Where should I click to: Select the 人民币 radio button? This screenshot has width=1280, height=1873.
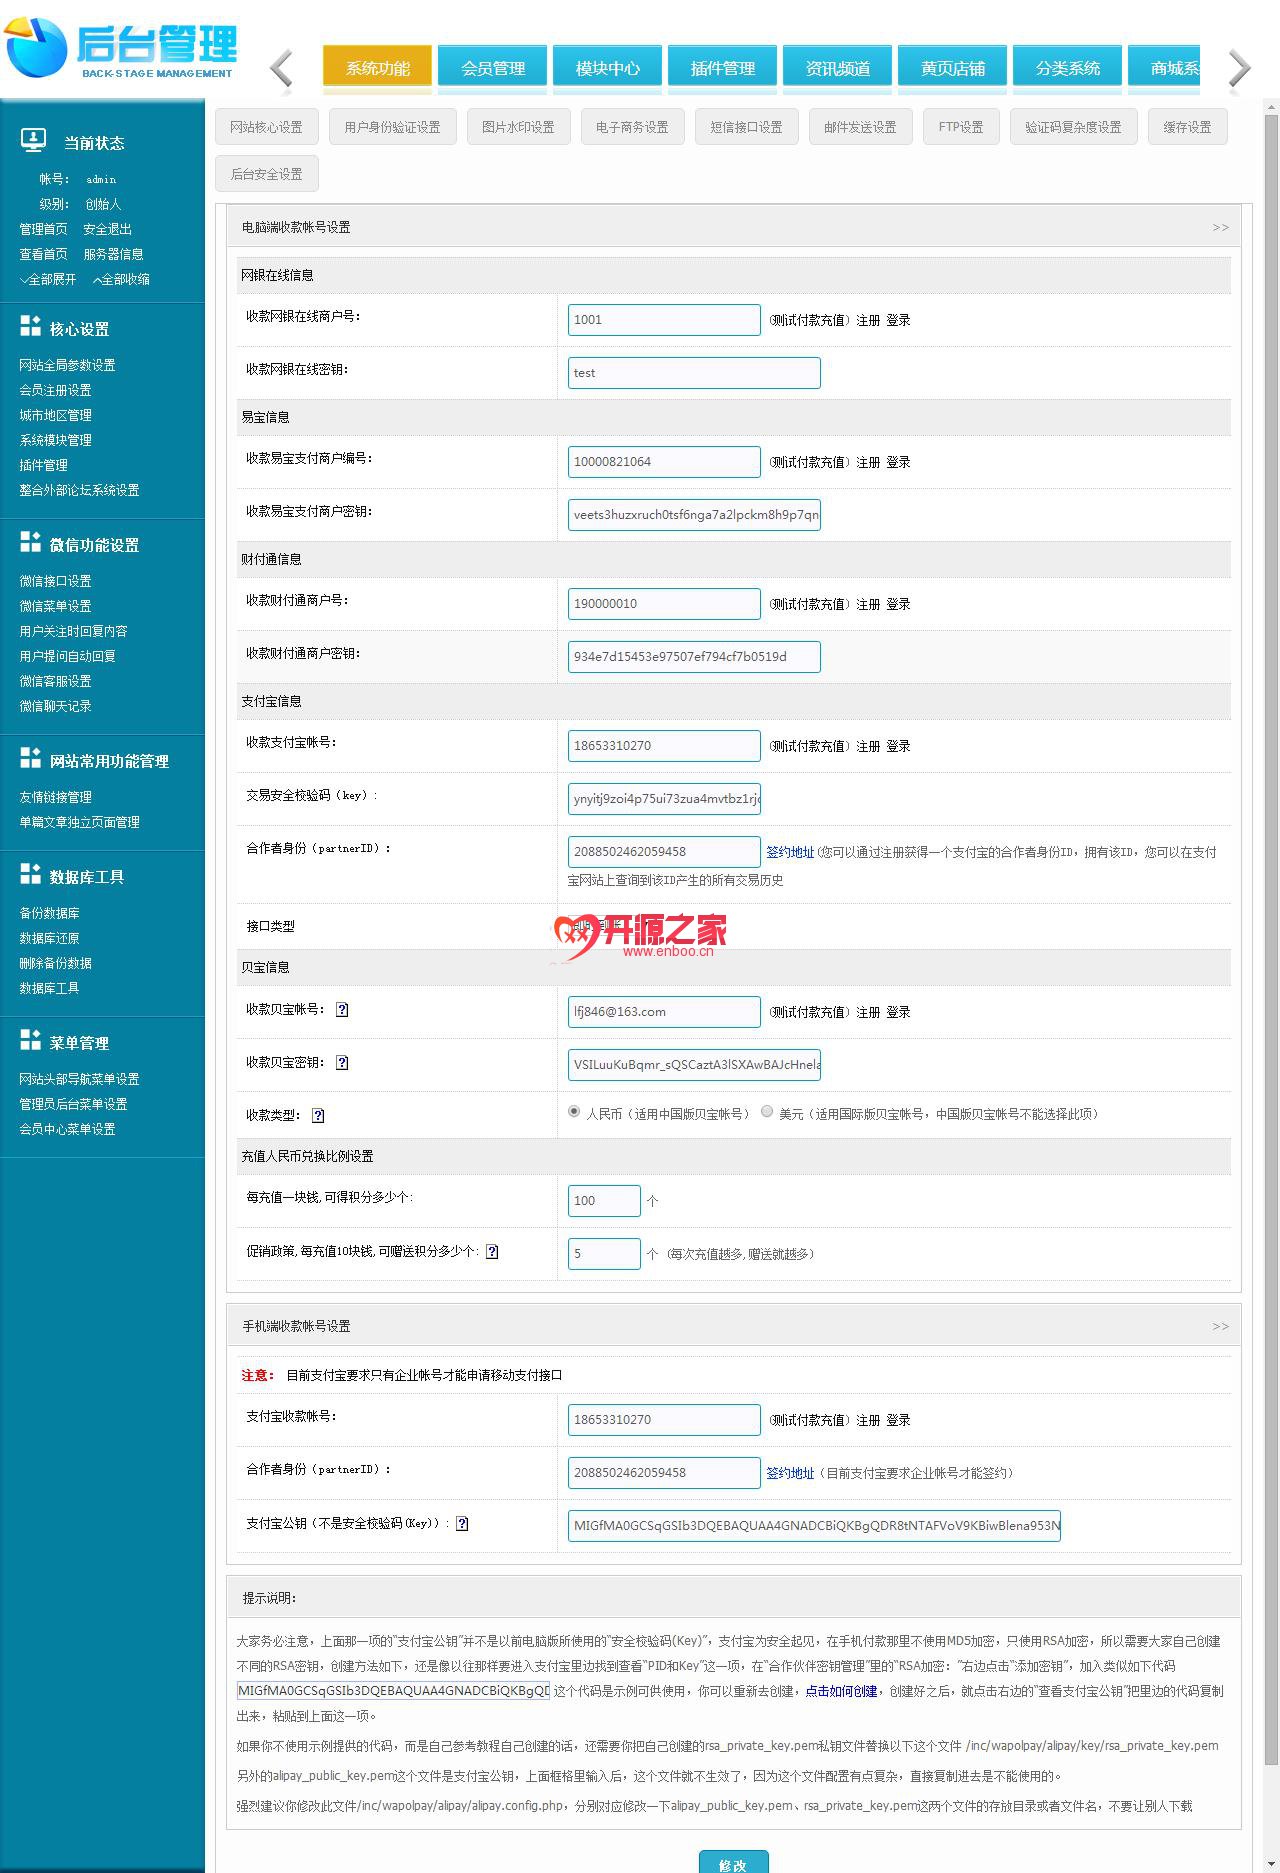(574, 1112)
